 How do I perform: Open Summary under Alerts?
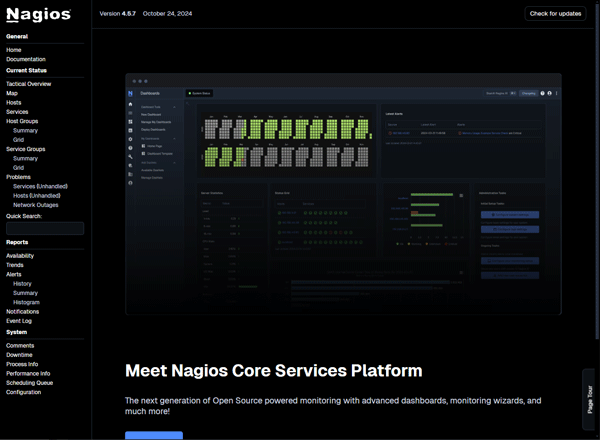point(26,293)
